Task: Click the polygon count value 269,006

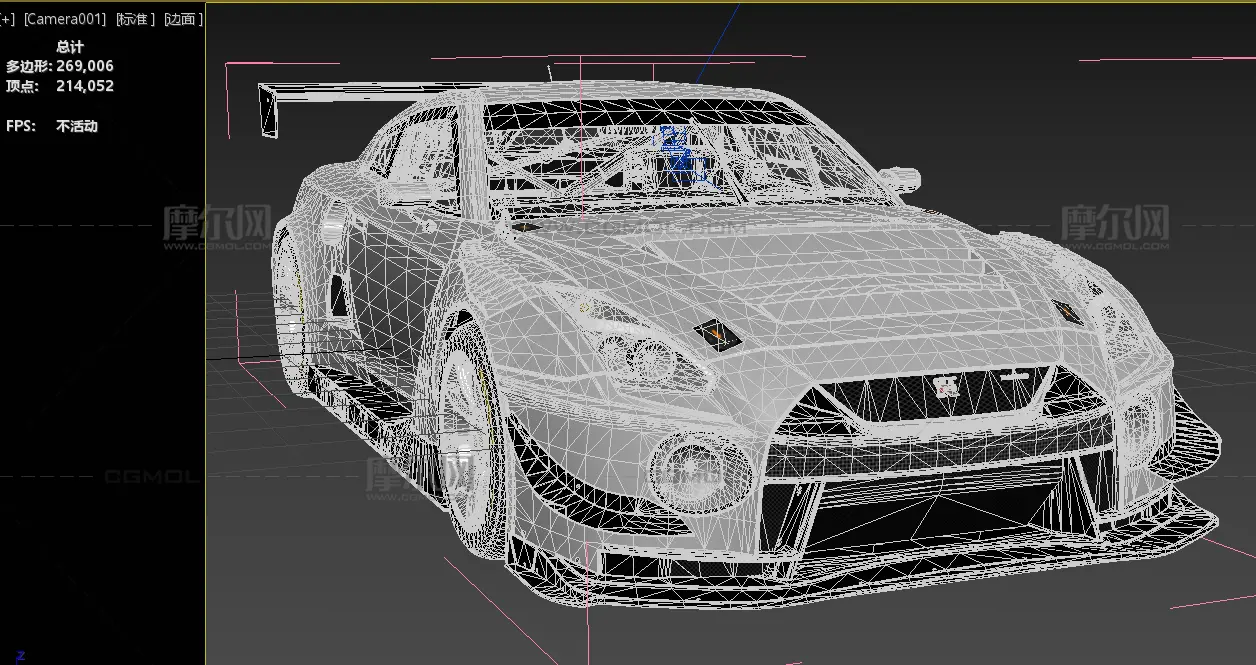Action: click(x=85, y=66)
